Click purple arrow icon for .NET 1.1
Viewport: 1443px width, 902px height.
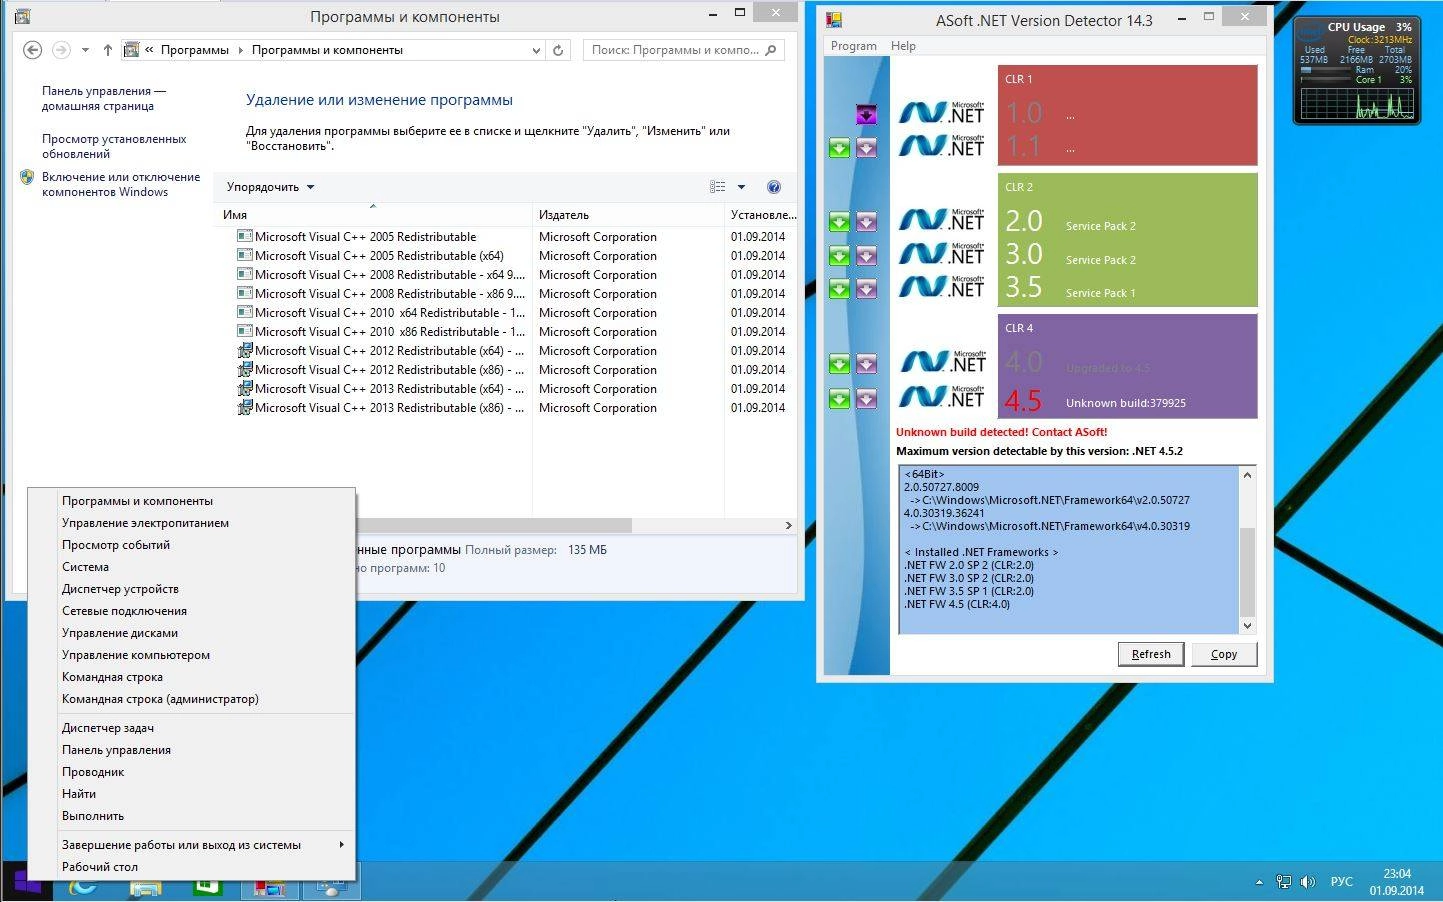click(x=866, y=148)
